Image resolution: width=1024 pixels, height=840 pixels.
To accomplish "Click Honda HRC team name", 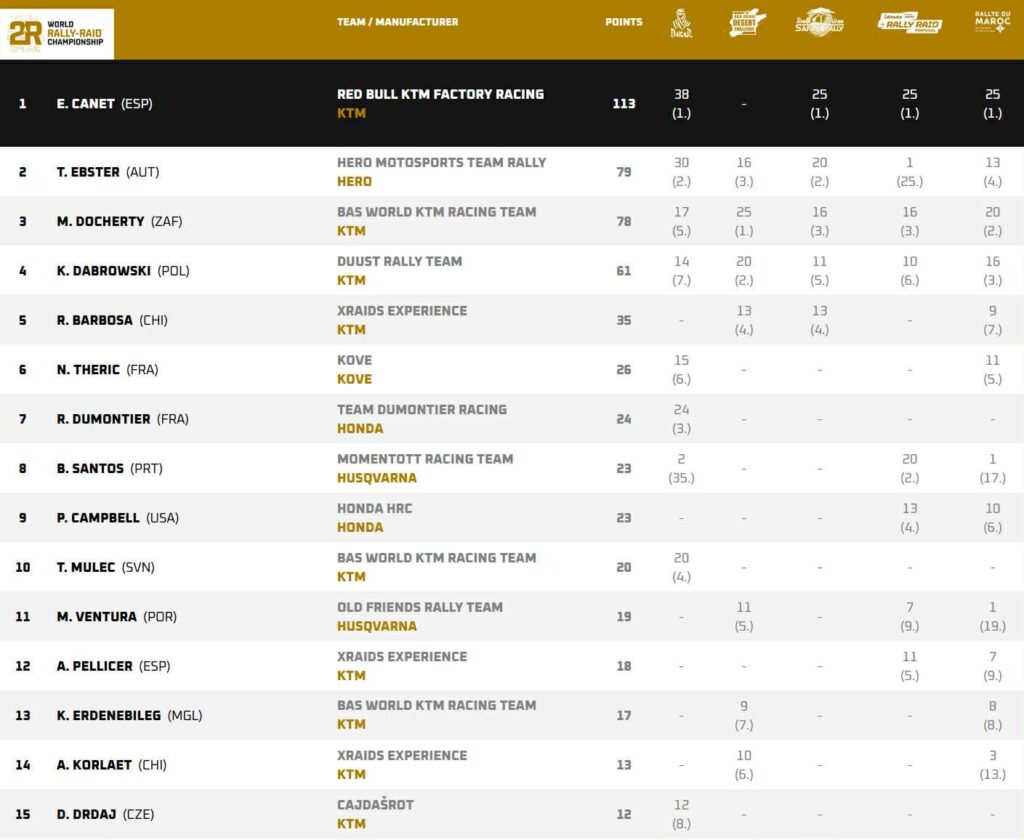I will tap(374, 508).
